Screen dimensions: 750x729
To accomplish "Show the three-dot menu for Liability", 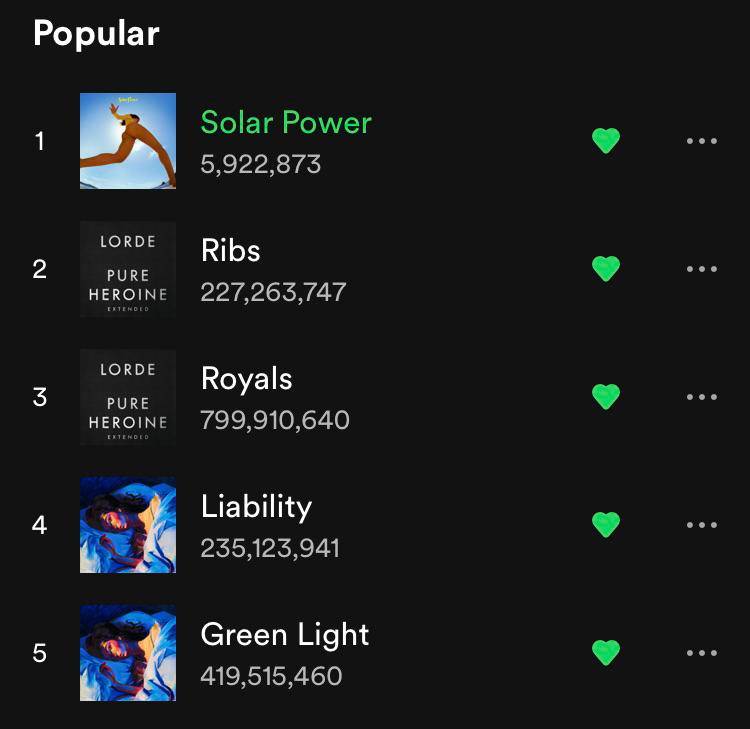I will click(702, 525).
